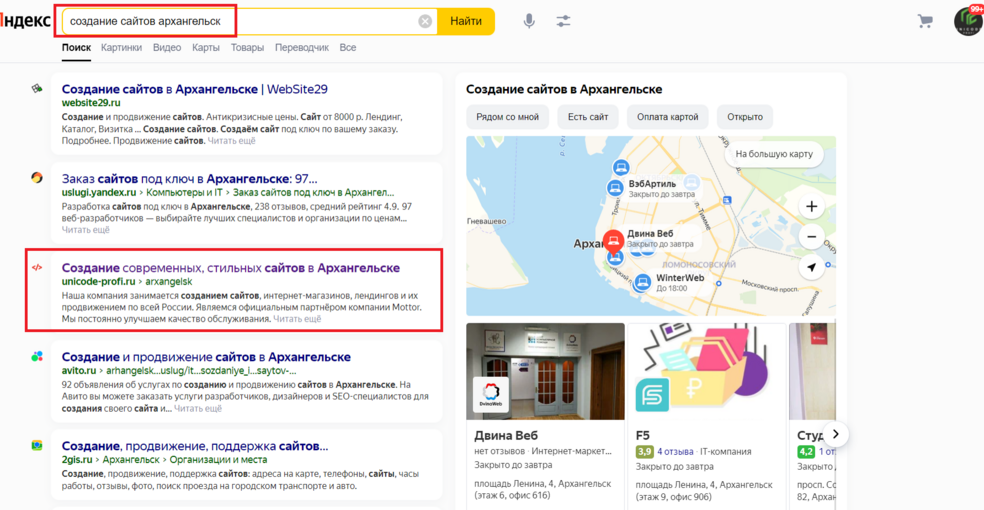Switch to the Товары tab

pos(247,48)
